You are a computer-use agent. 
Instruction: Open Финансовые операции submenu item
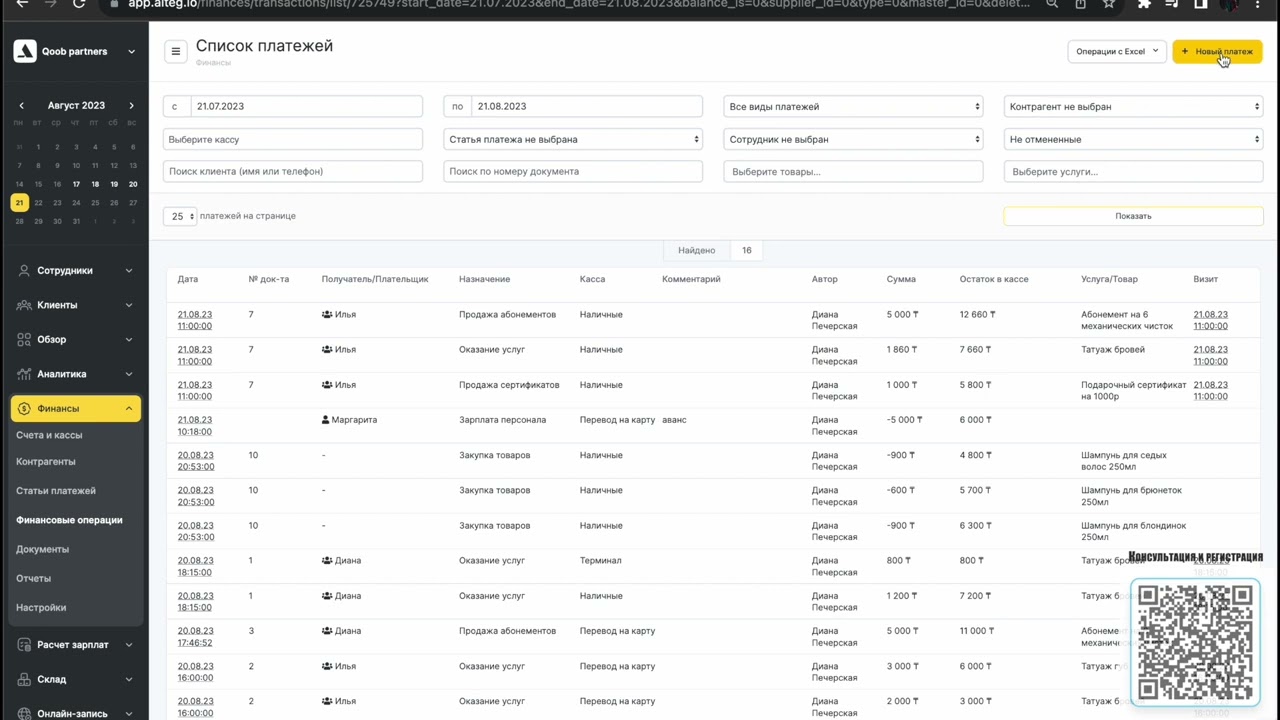69,520
